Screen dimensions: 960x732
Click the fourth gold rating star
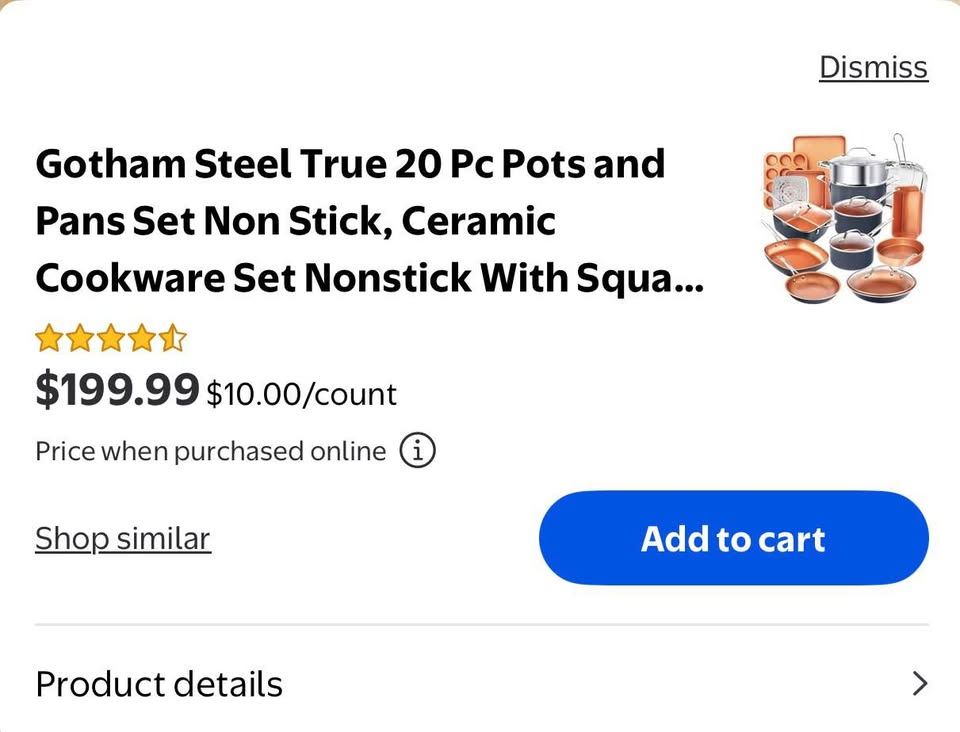click(x=141, y=339)
